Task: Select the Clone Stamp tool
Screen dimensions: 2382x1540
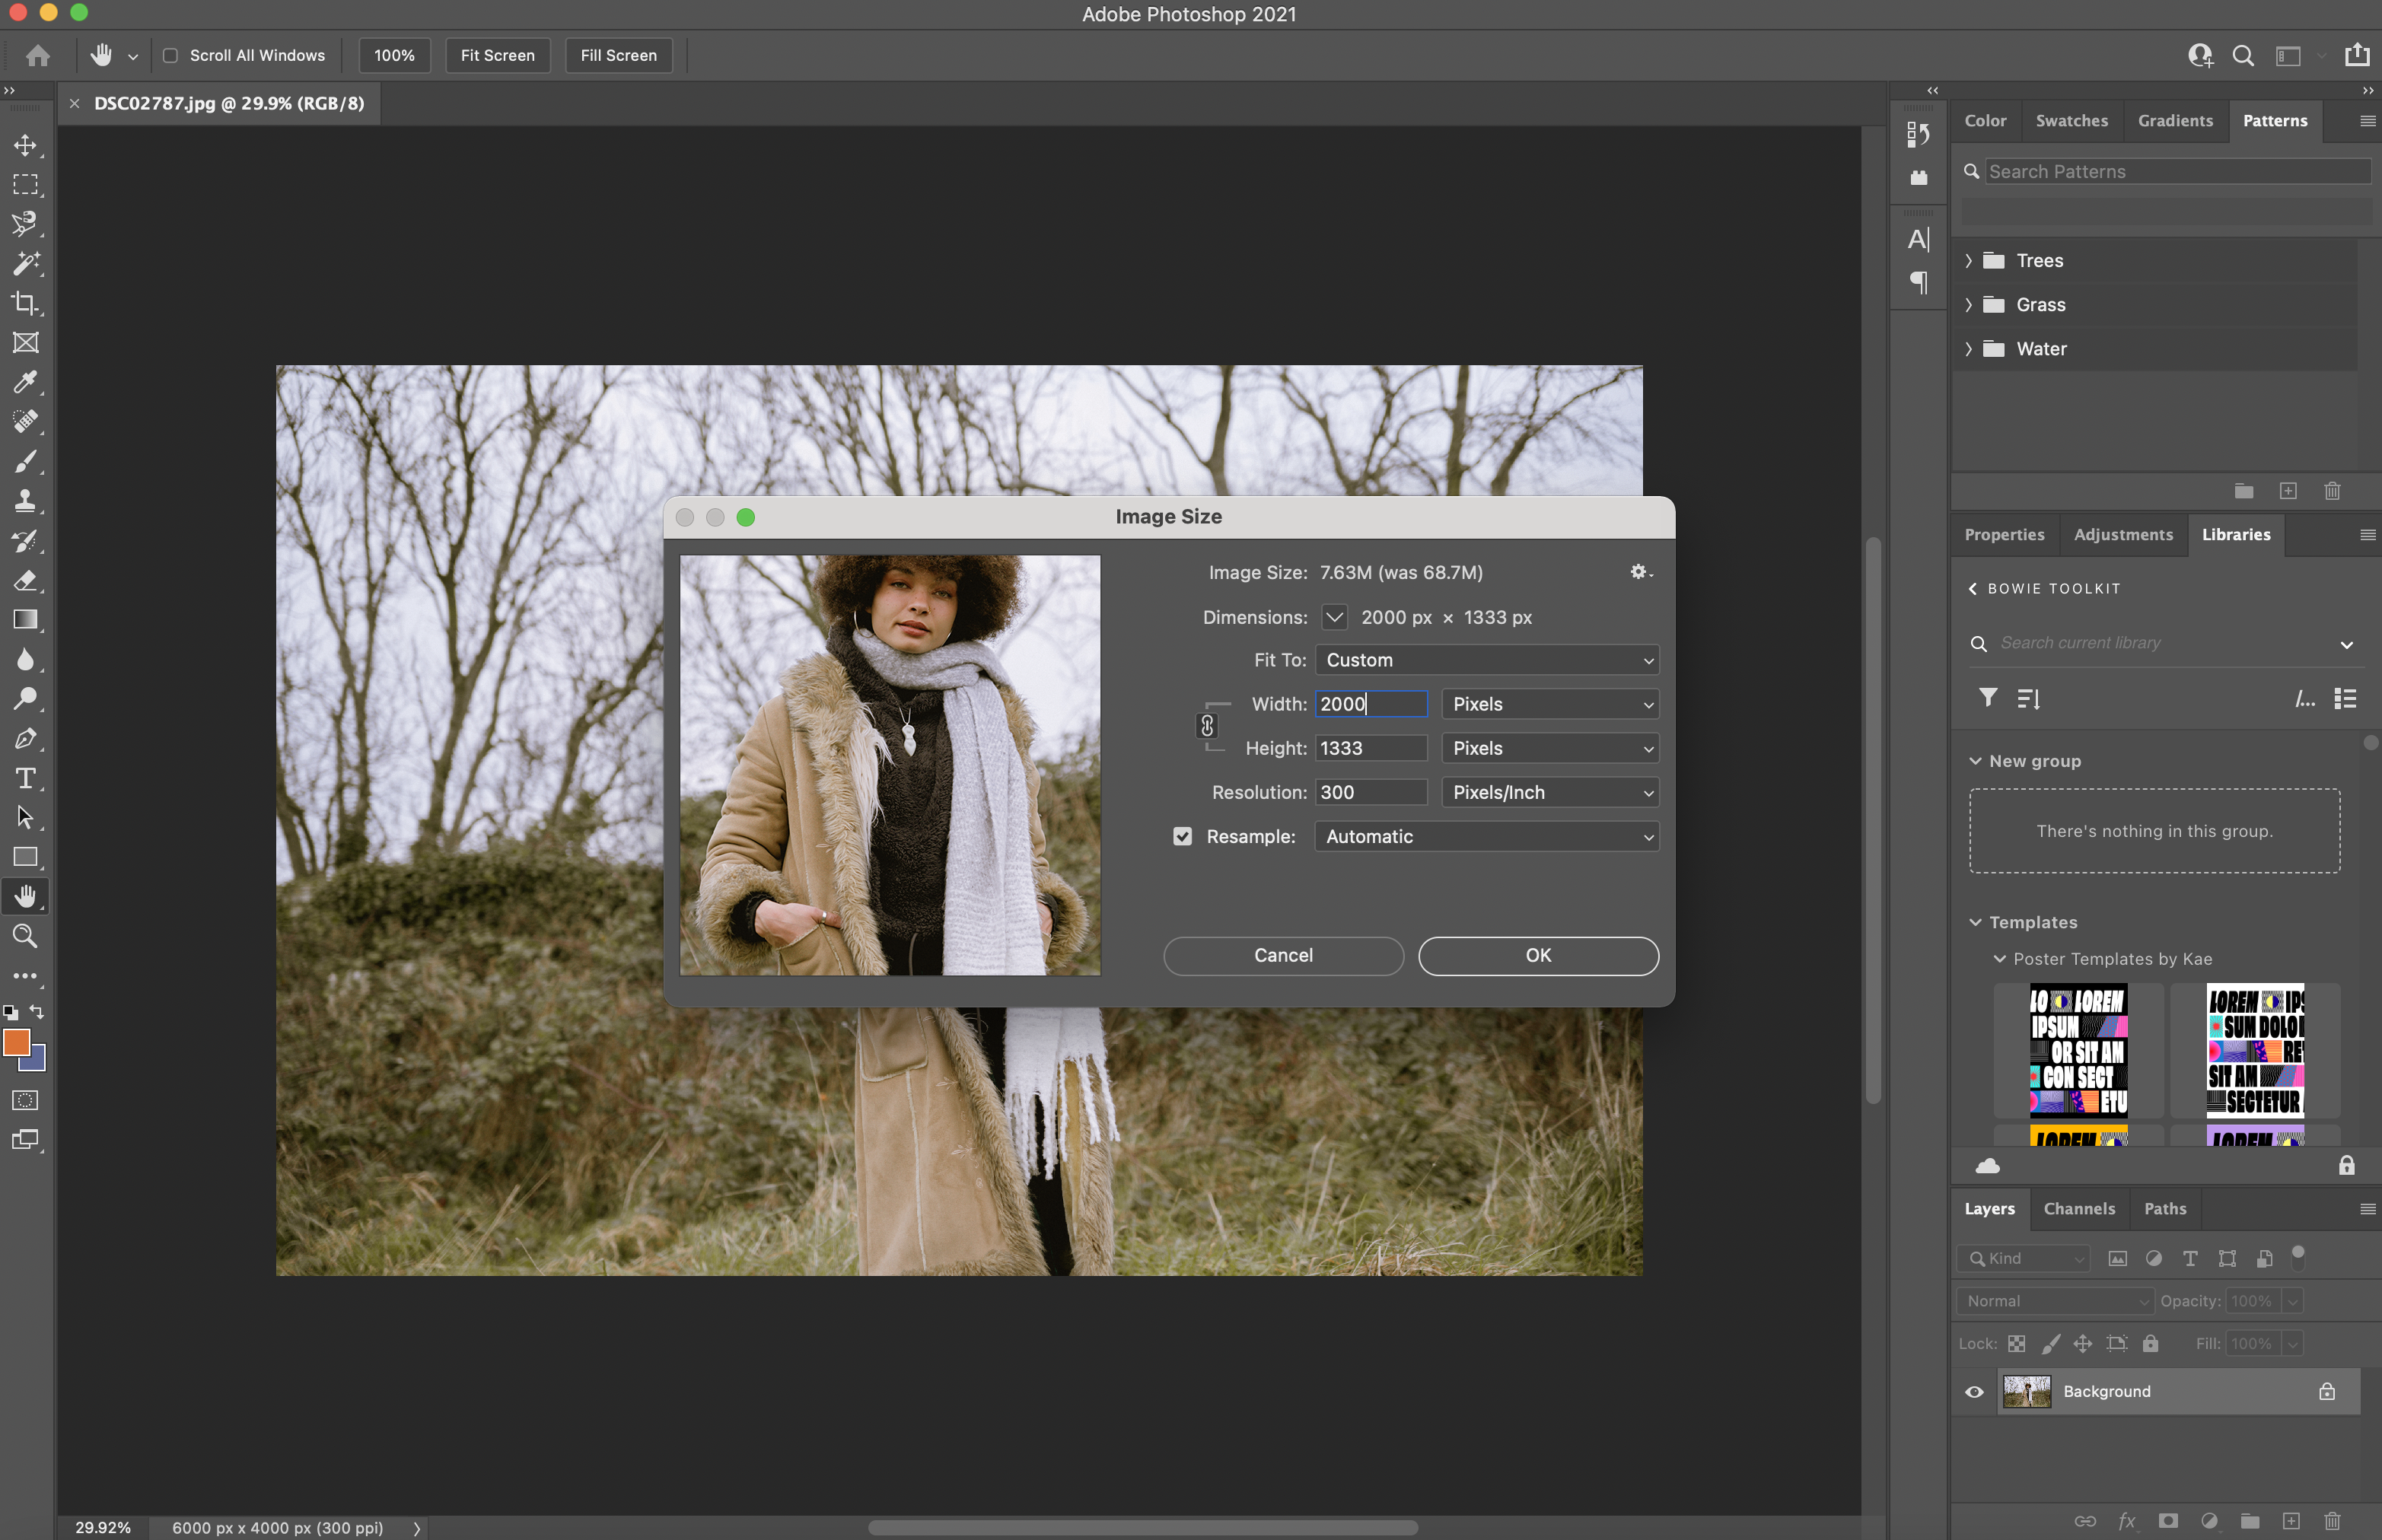Action: 25,501
